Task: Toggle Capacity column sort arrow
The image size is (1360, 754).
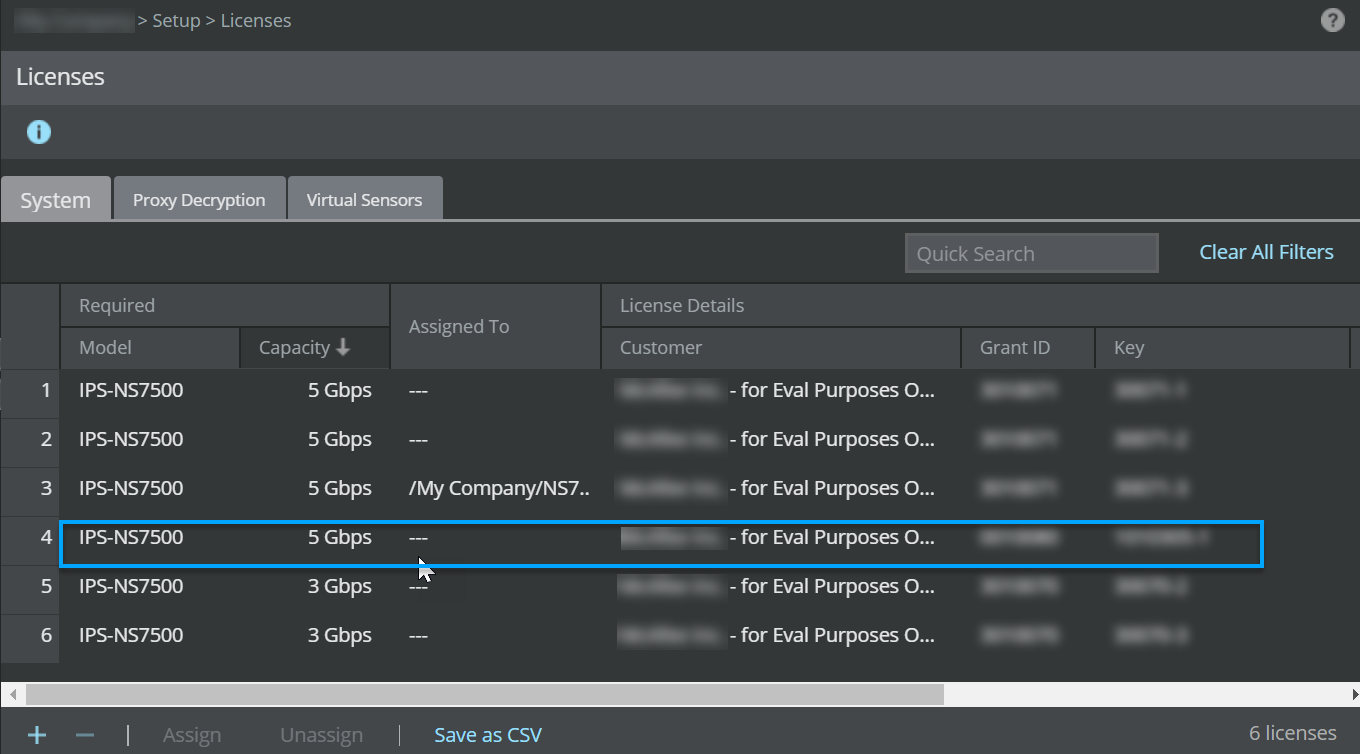Action: pos(343,347)
